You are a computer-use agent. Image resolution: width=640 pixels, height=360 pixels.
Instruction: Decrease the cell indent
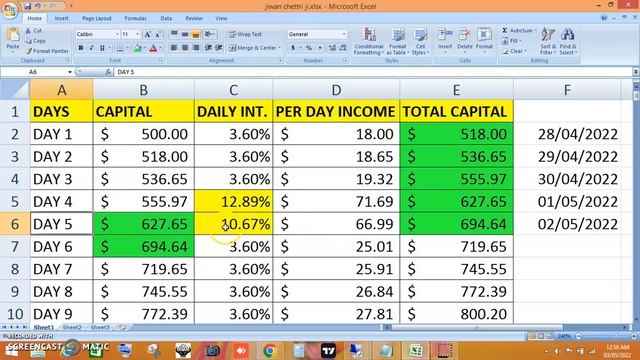click(x=208, y=48)
